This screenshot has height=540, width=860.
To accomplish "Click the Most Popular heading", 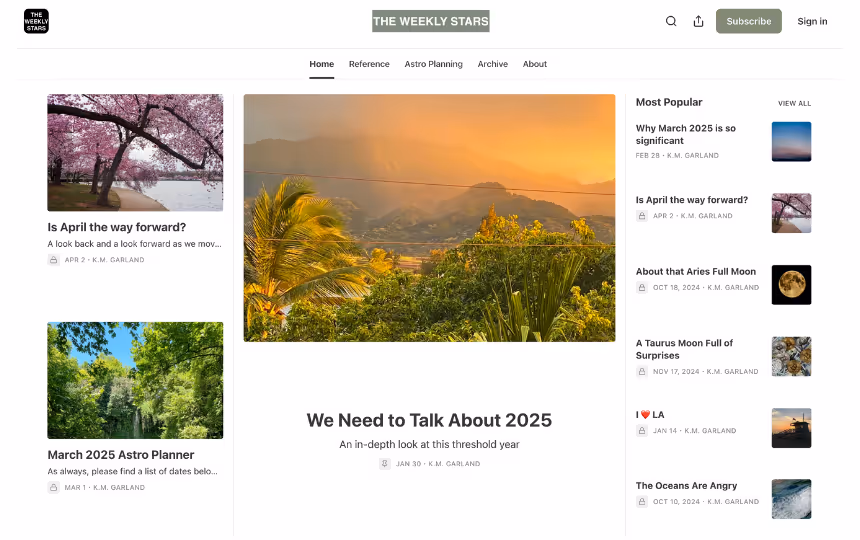I will (669, 103).
